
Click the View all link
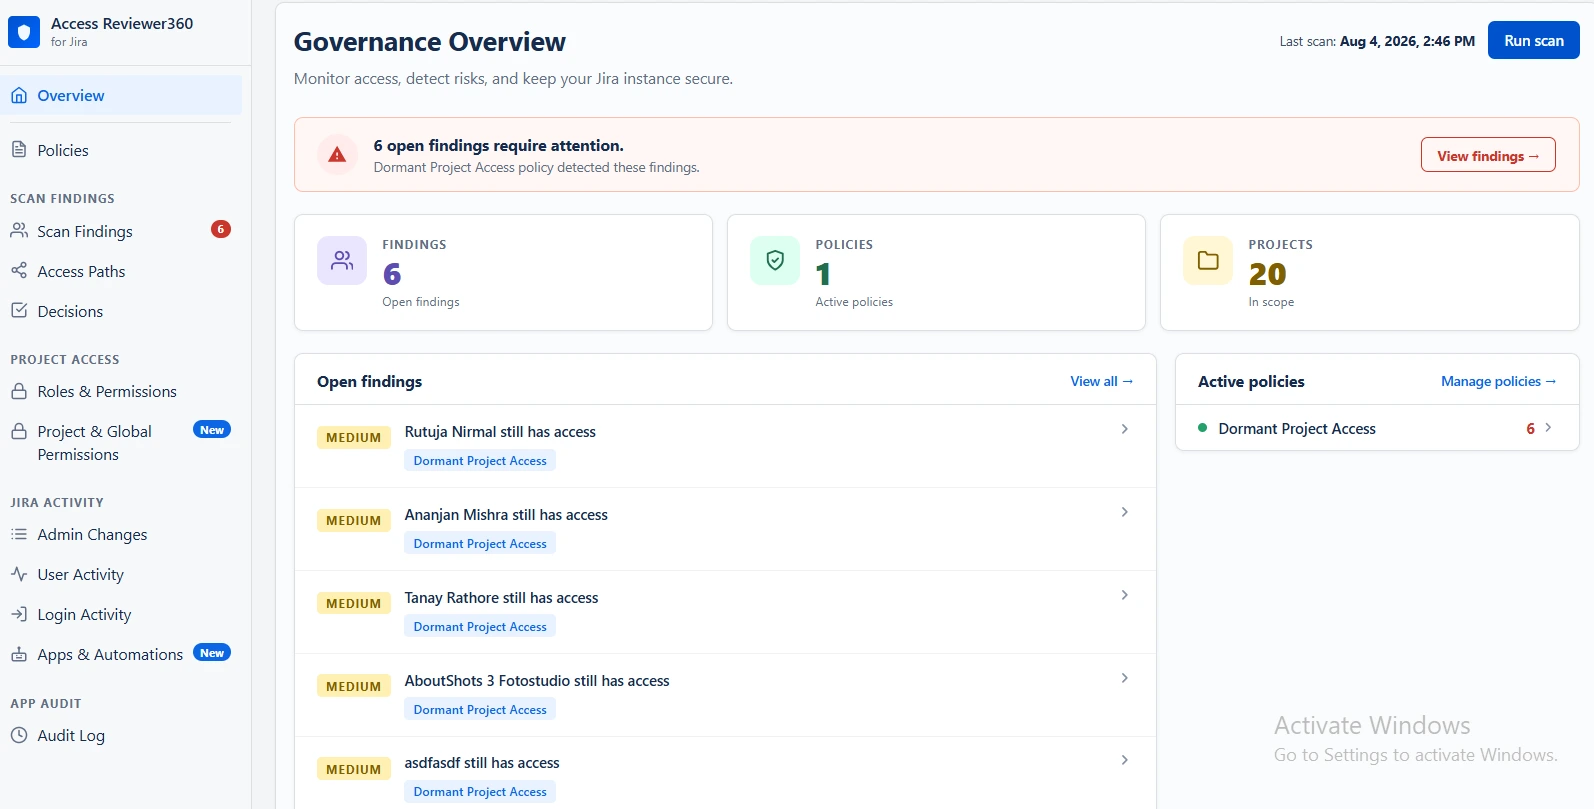(x=1101, y=381)
